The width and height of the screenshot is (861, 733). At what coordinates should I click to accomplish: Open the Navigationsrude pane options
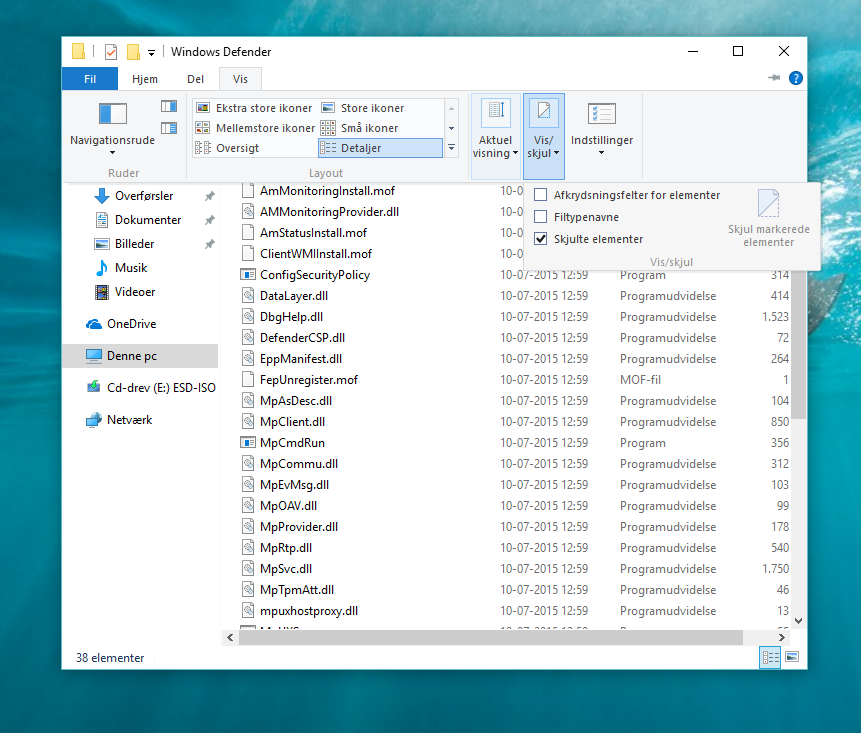point(111,125)
